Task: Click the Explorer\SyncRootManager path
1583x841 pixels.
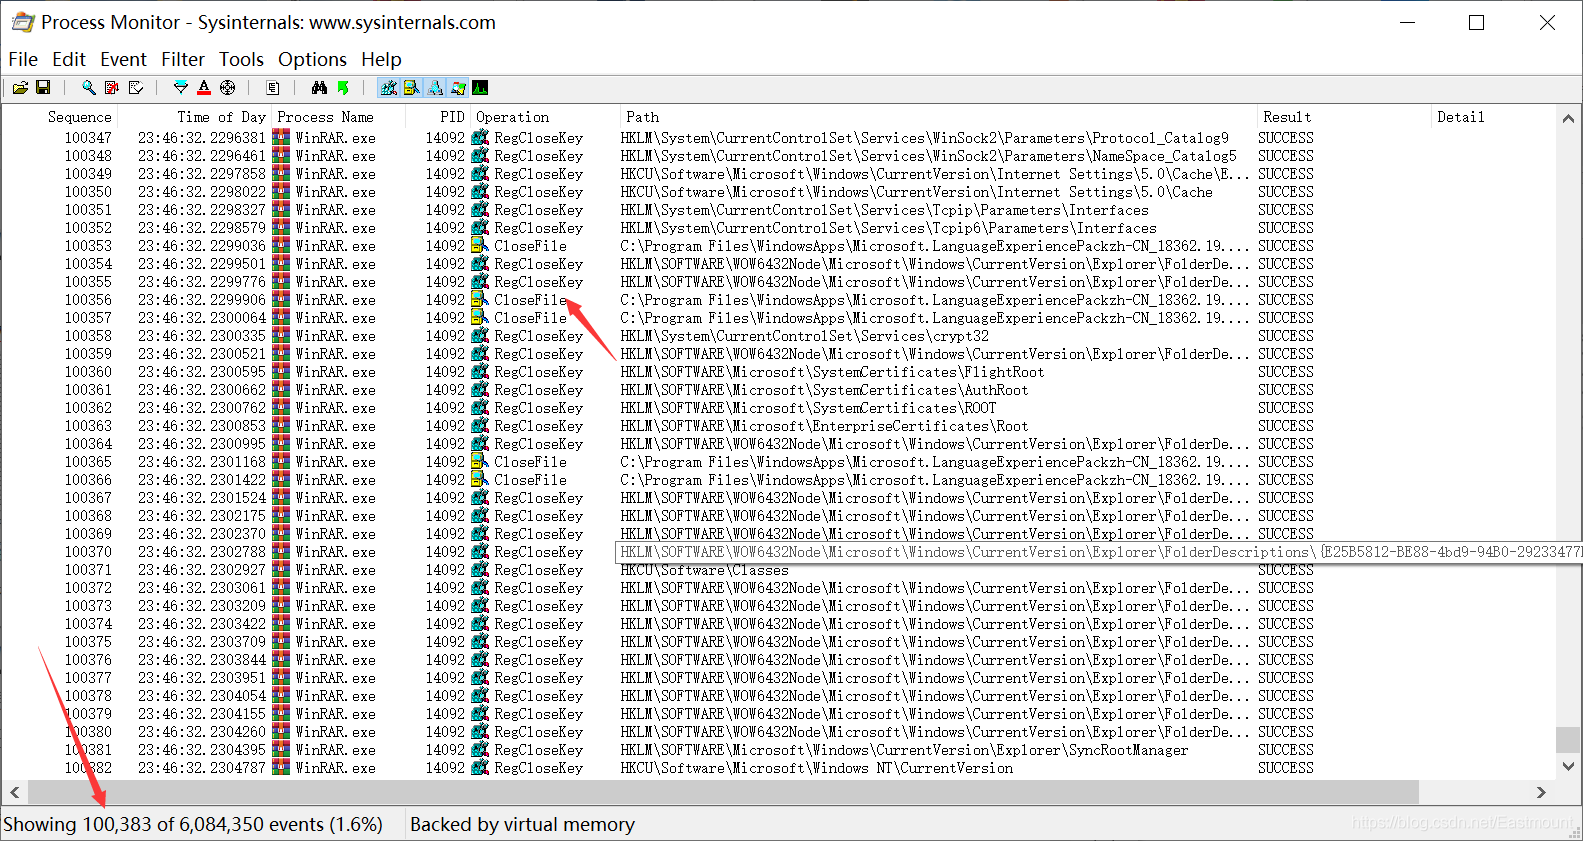Action: [x=904, y=750]
